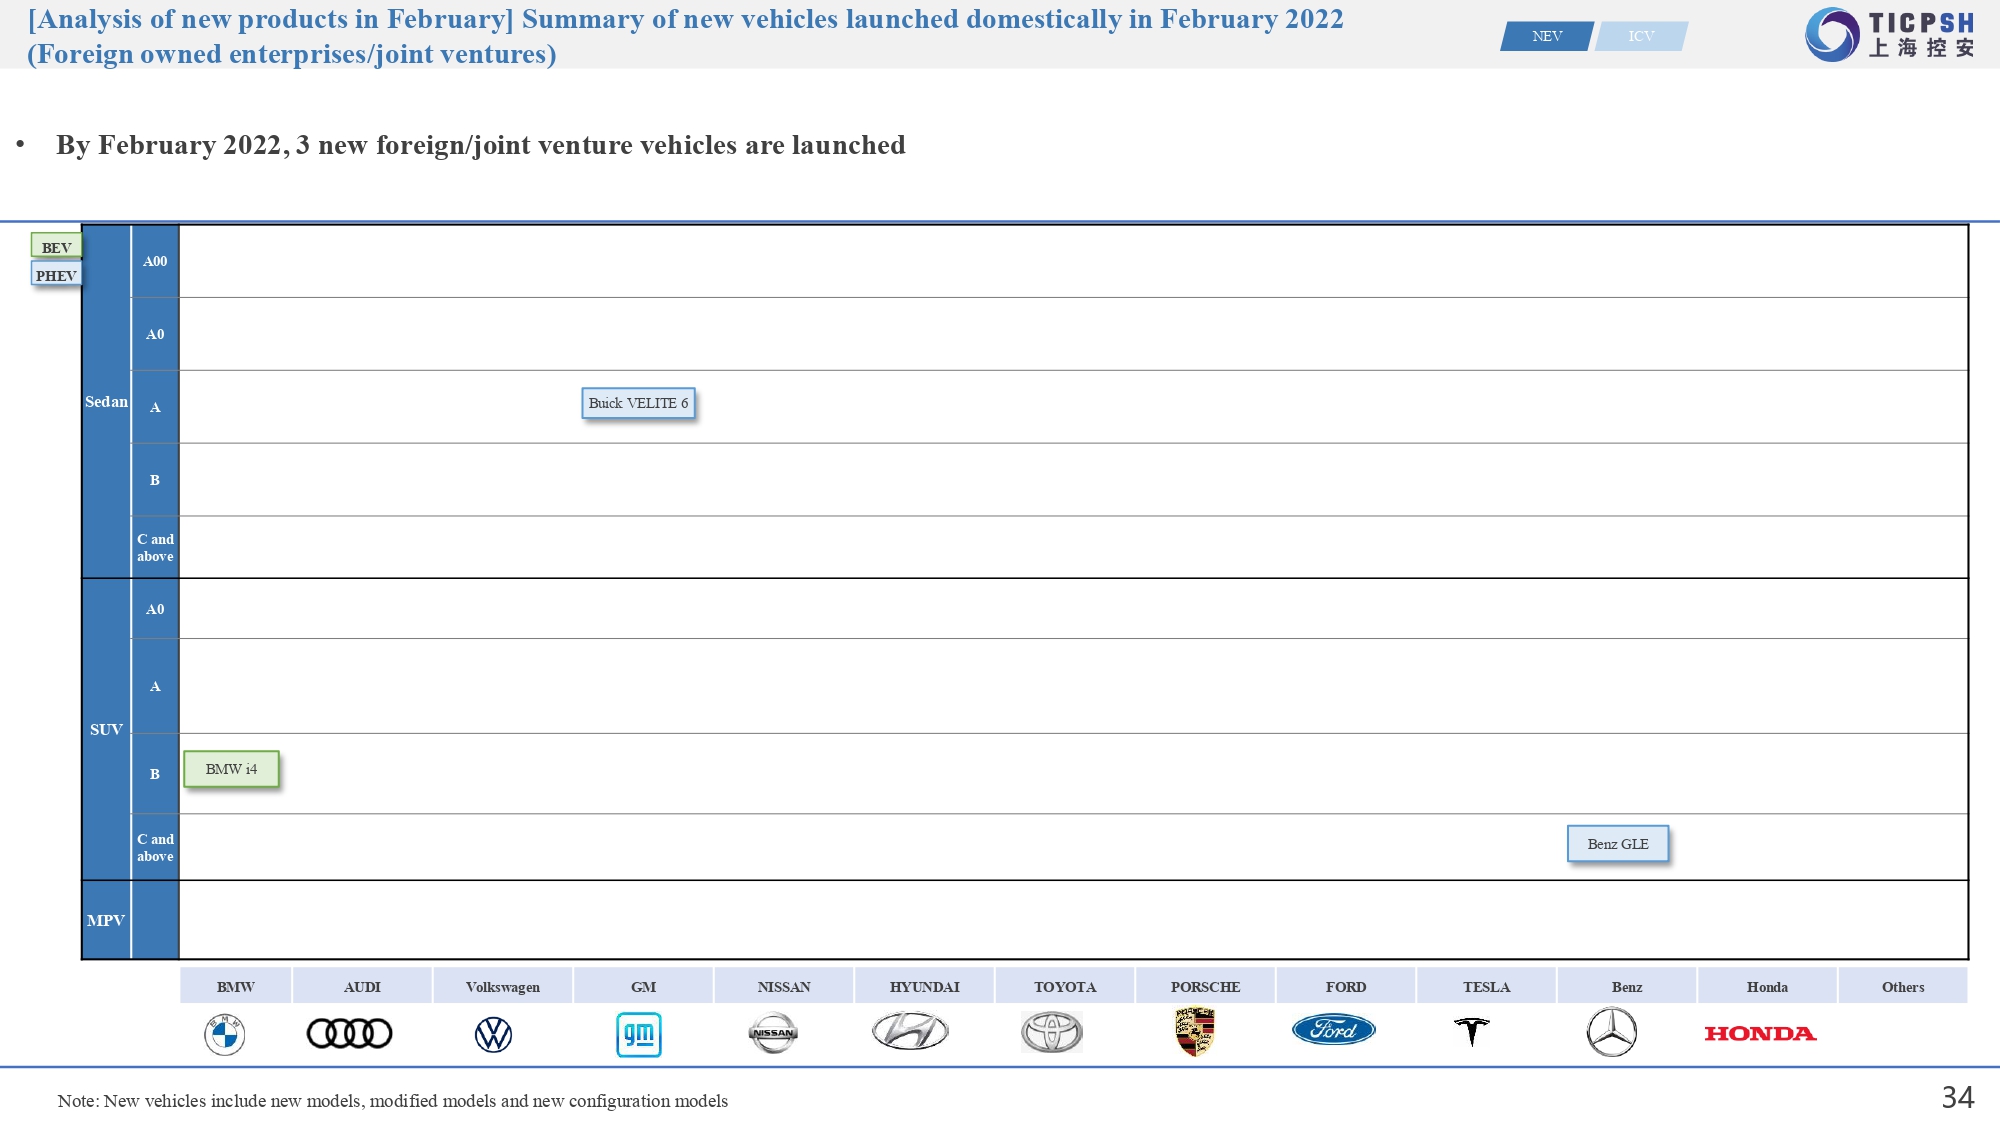Switch to the ICV tab

(1641, 36)
